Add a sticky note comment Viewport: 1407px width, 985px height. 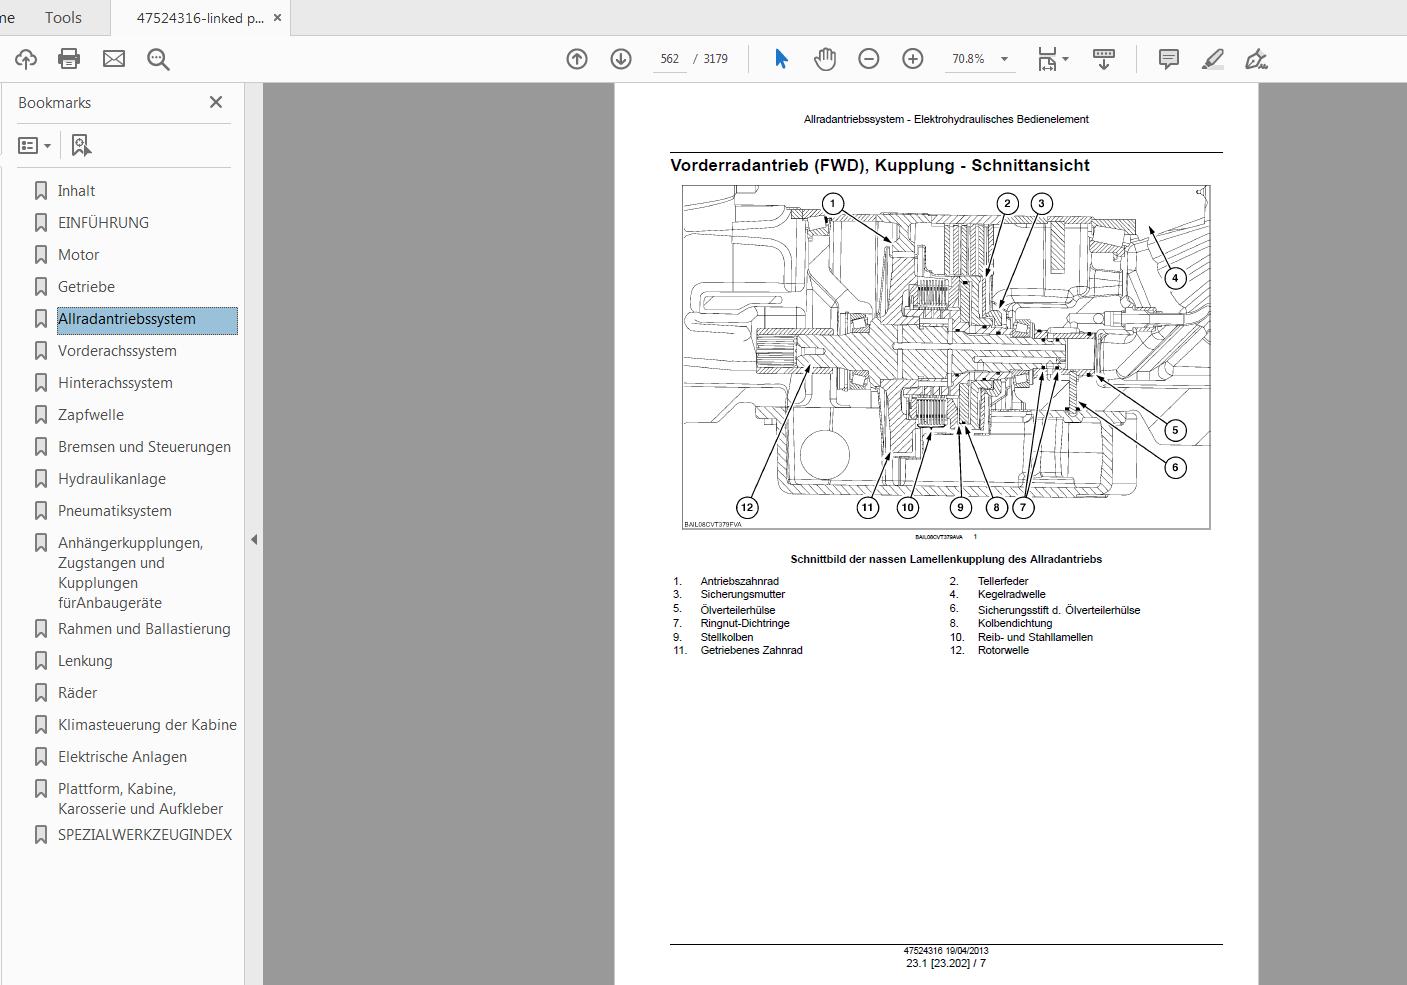pyautogui.click(x=1167, y=59)
